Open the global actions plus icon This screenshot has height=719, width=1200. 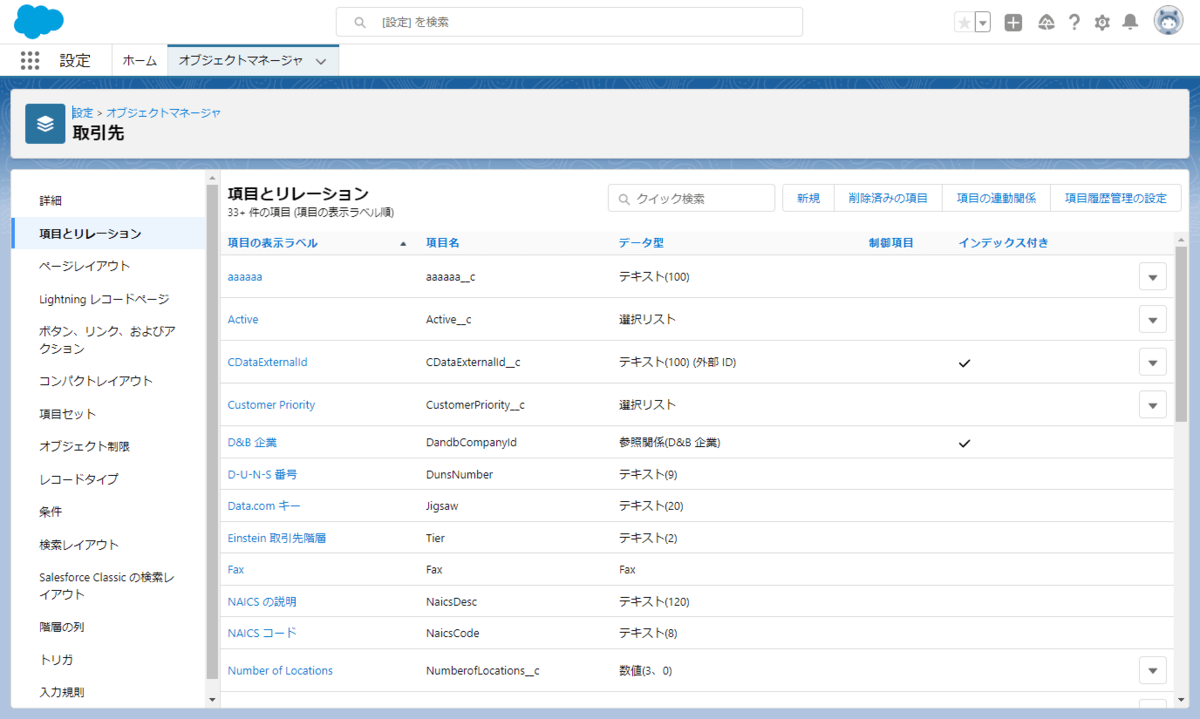coord(1013,22)
